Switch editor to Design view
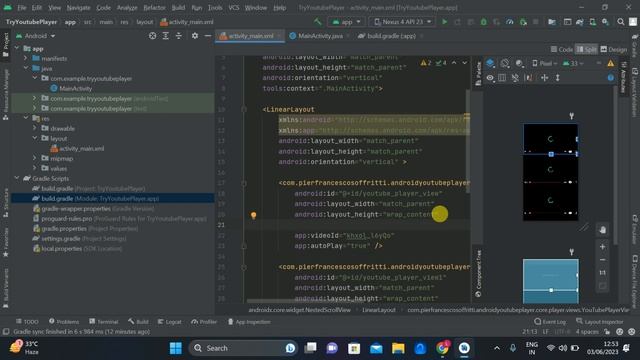This screenshot has height=360, width=640. click(614, 49)
